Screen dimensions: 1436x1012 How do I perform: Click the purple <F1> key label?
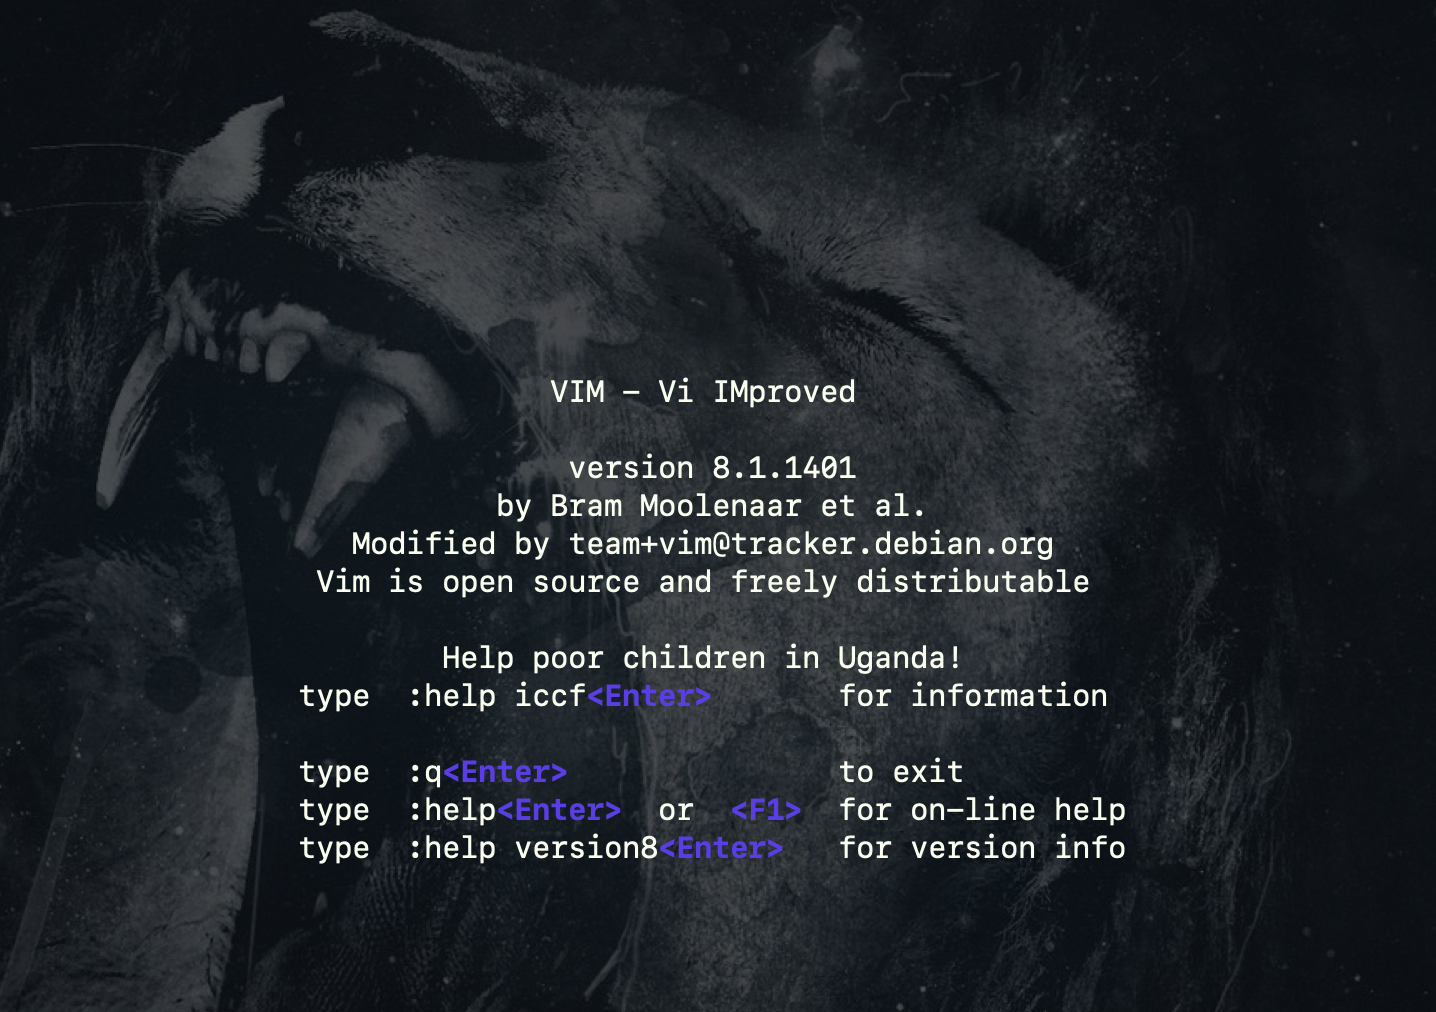(x=766, y=810)
